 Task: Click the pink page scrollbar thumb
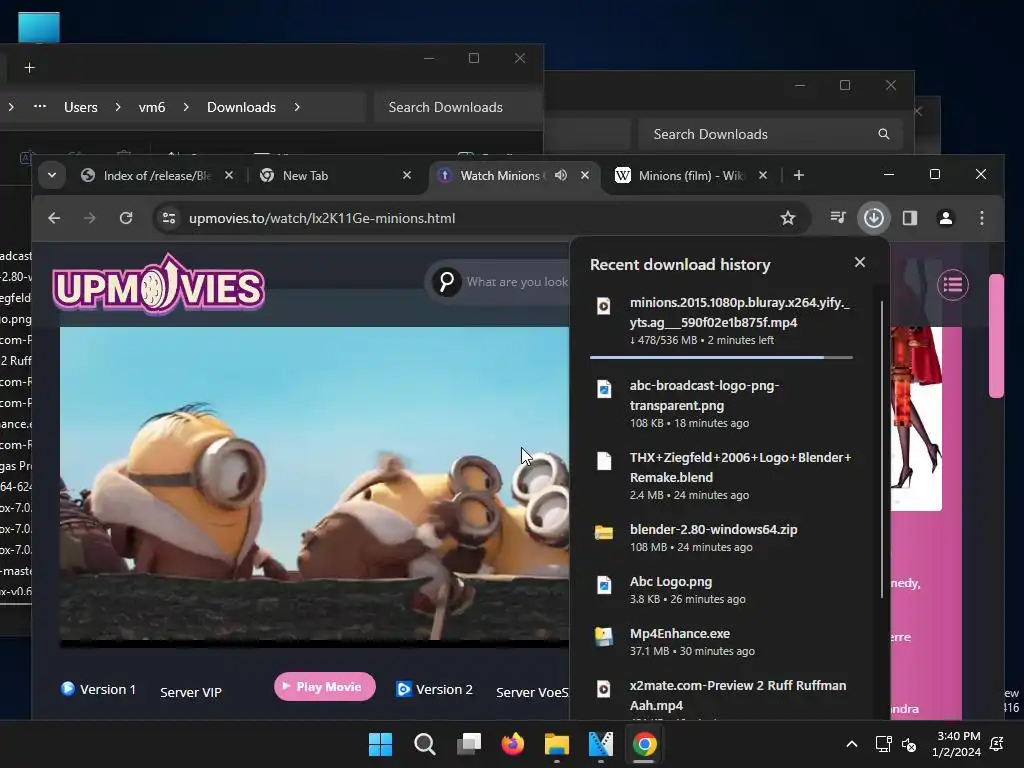[x=996, y=336]
